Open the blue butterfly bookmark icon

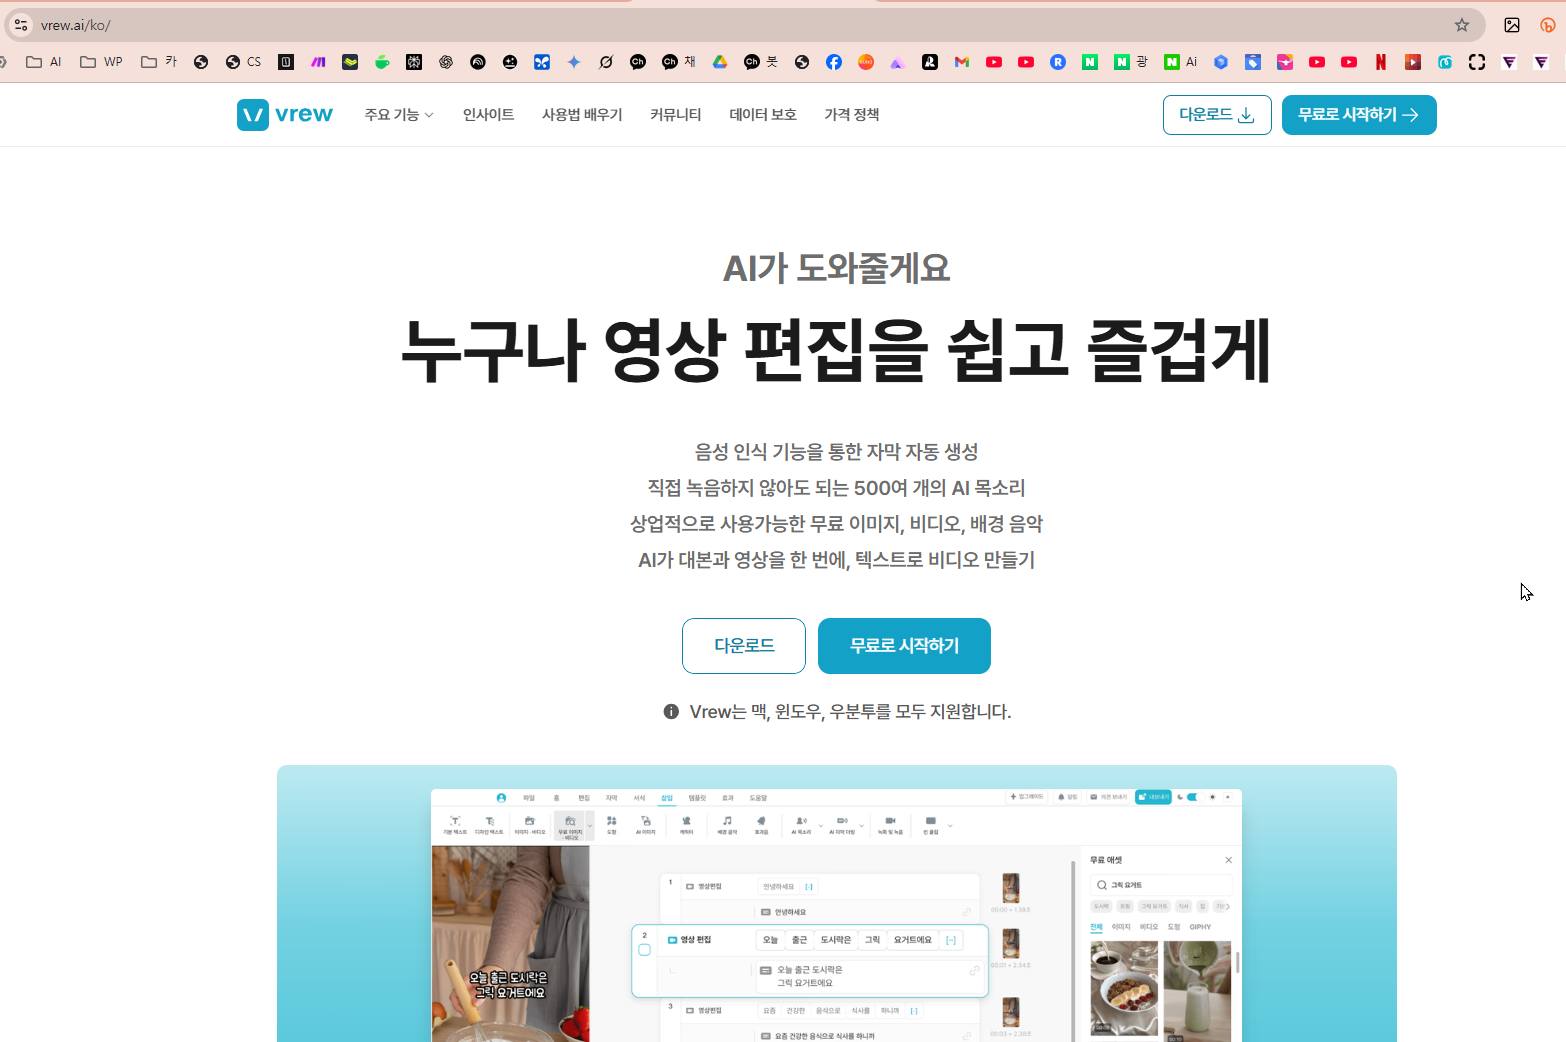click(541, 62)
